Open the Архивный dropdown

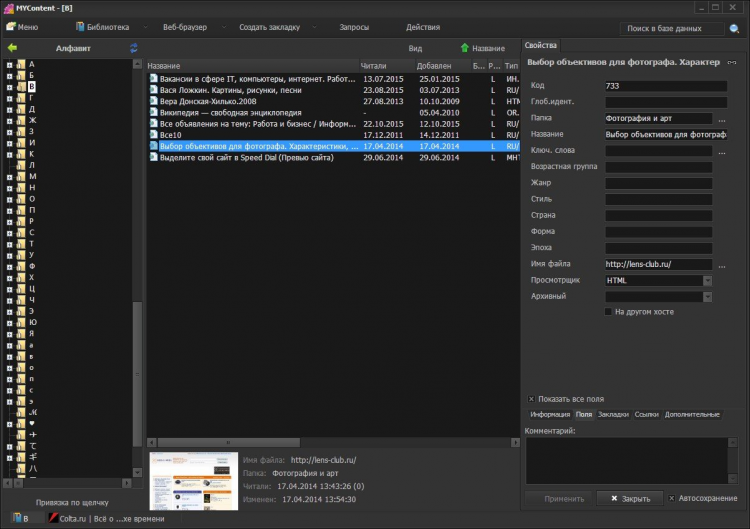(x=708, y=297)
